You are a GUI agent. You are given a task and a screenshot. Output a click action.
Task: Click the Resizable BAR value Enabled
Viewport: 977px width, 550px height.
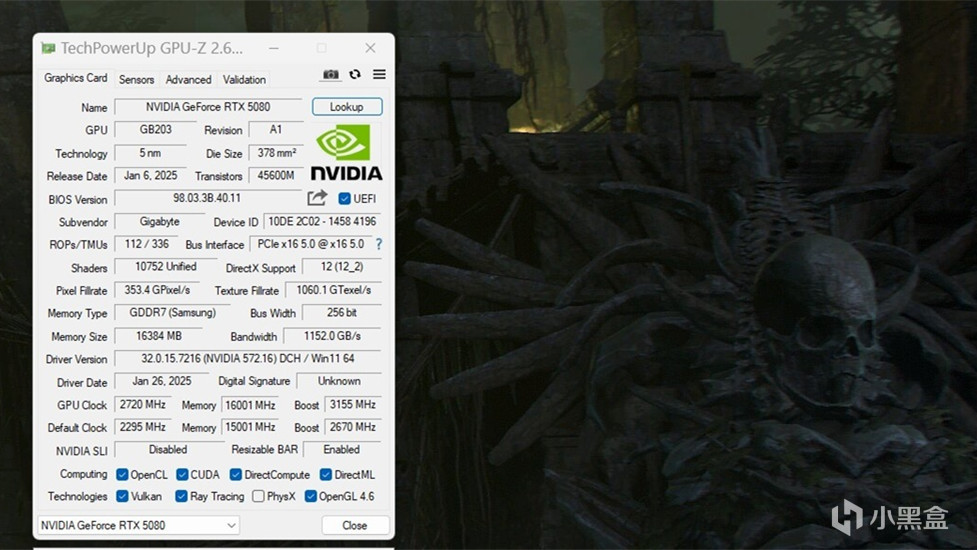pos(341,450)
